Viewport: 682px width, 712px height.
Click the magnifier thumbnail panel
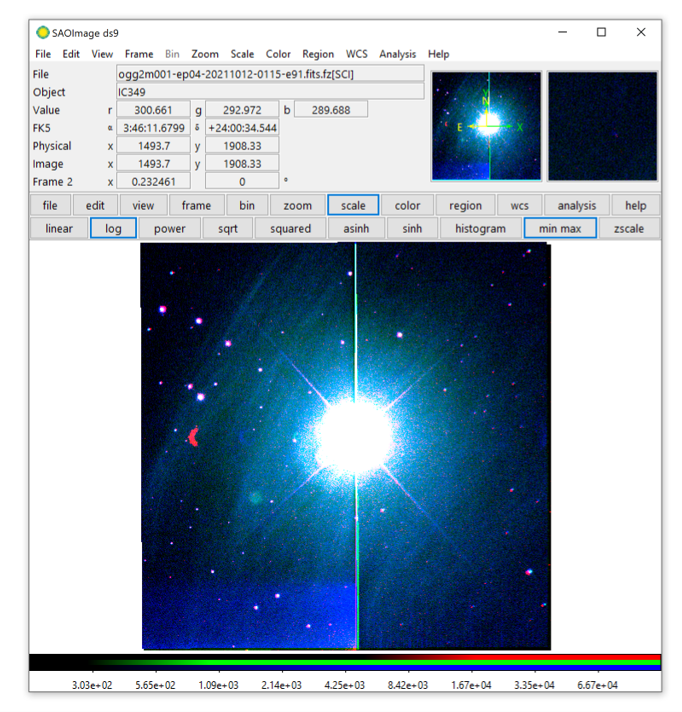(603, 126)
